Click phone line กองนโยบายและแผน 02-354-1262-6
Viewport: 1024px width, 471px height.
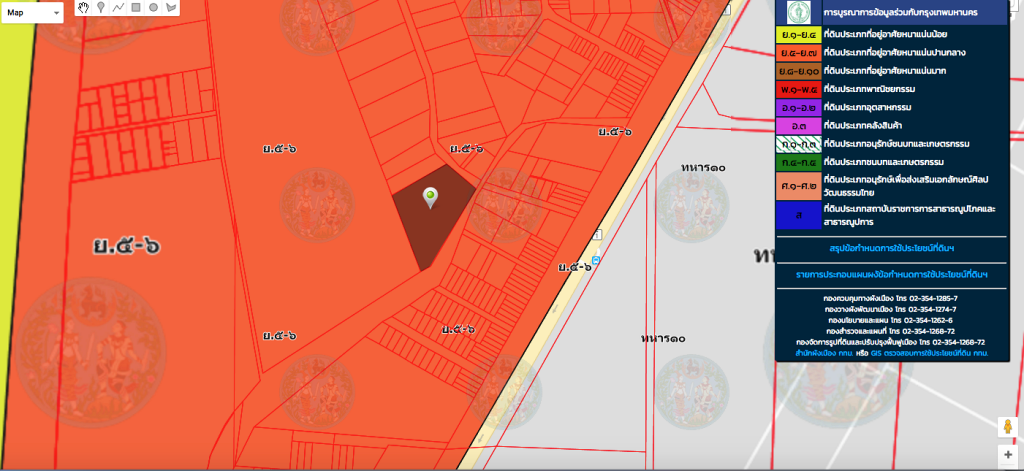(891, 320)
